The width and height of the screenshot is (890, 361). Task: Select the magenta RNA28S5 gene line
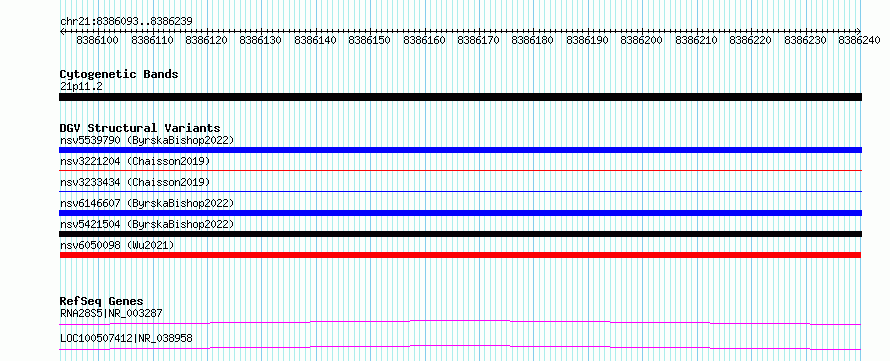tap(460, 322)
